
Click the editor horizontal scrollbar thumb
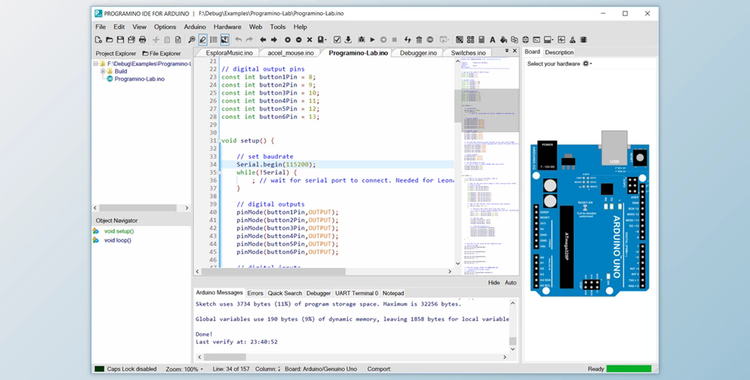point(273,271)
